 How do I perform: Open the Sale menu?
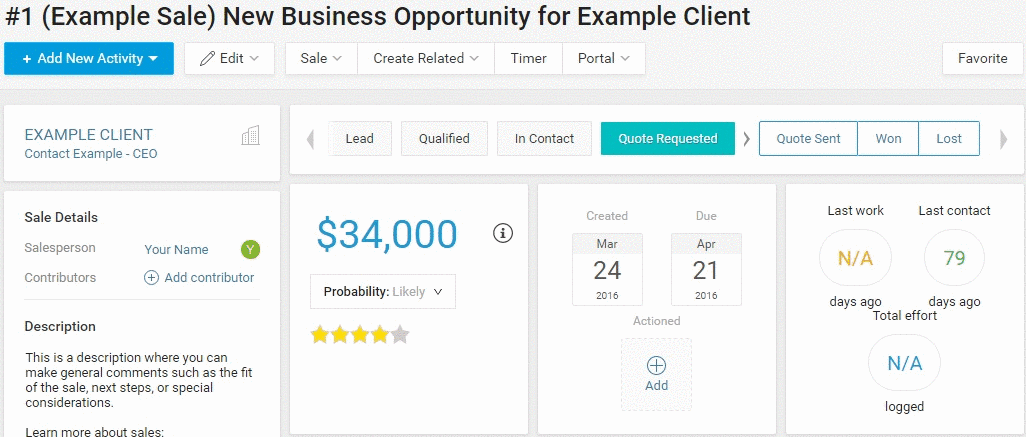point(321,58)
